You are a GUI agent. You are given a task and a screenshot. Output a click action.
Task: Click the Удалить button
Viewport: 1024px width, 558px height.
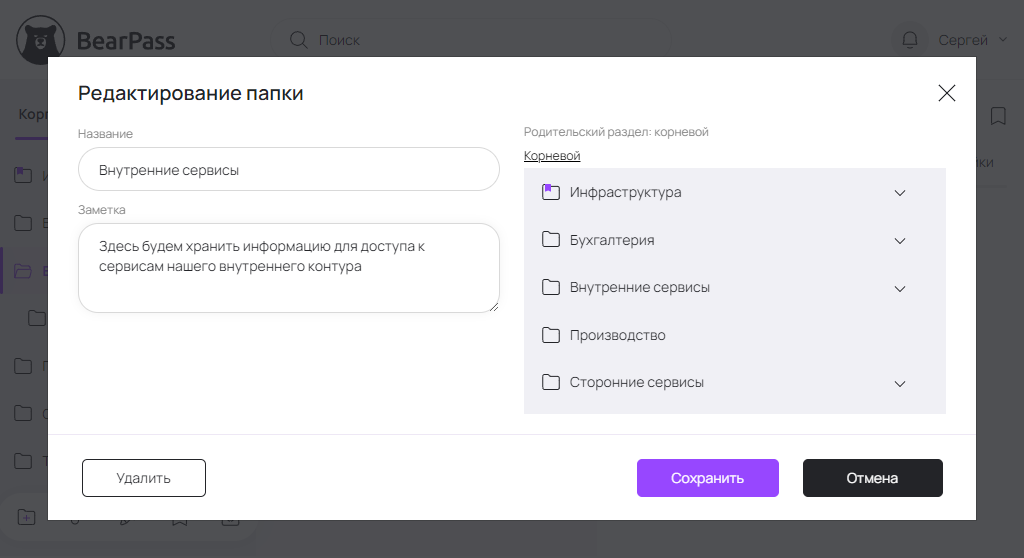(144, 478)
